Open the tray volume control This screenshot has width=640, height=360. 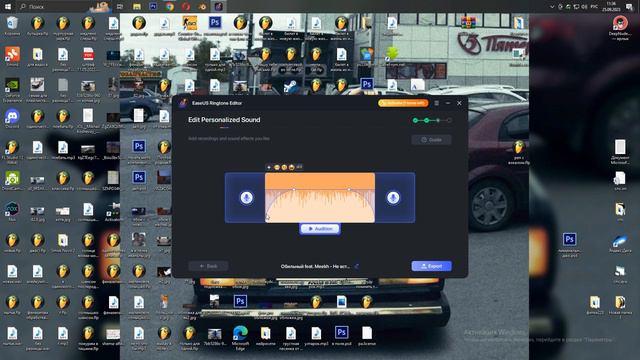[584, 7]
